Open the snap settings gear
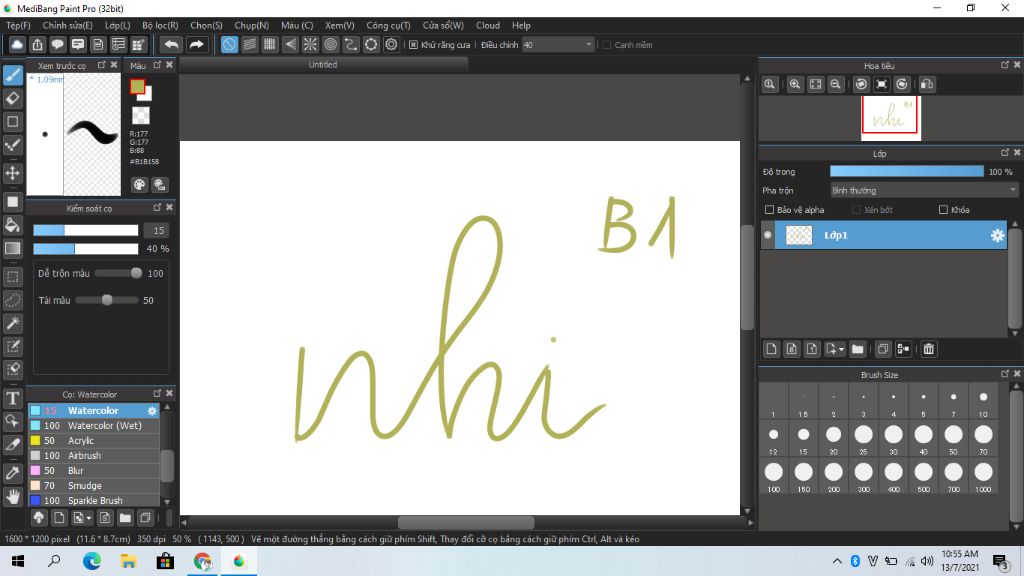The image size is (1024, 576). coord(391,44)
